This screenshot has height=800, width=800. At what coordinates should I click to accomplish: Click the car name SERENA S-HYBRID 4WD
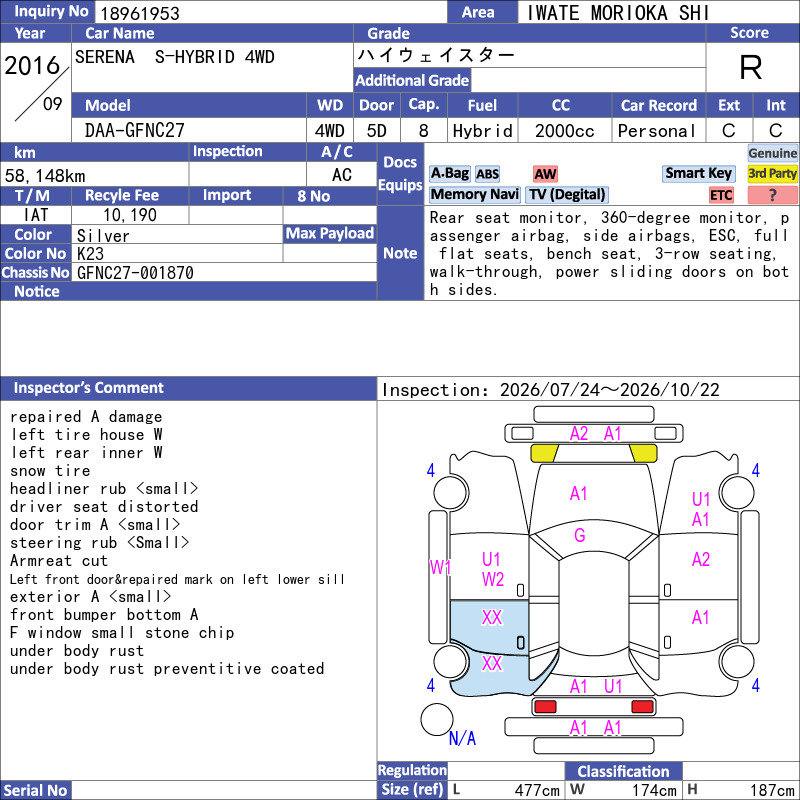174,57
